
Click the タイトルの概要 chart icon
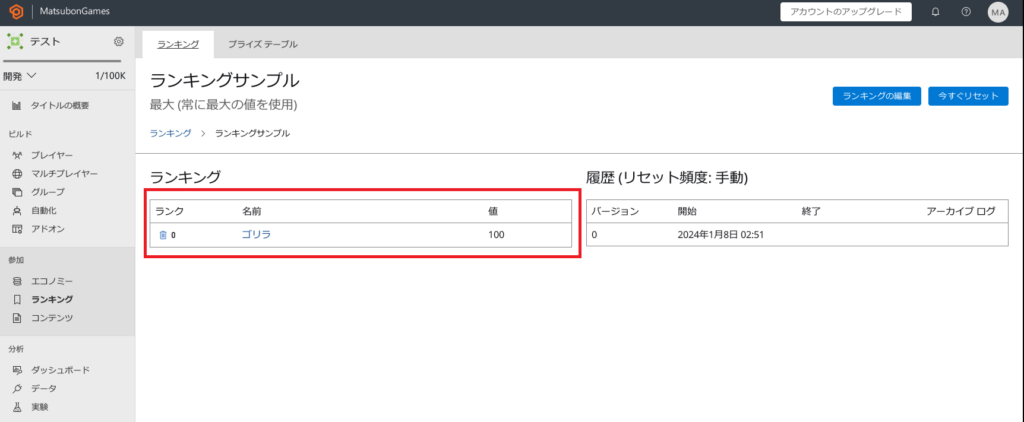[x=18, y=106]
